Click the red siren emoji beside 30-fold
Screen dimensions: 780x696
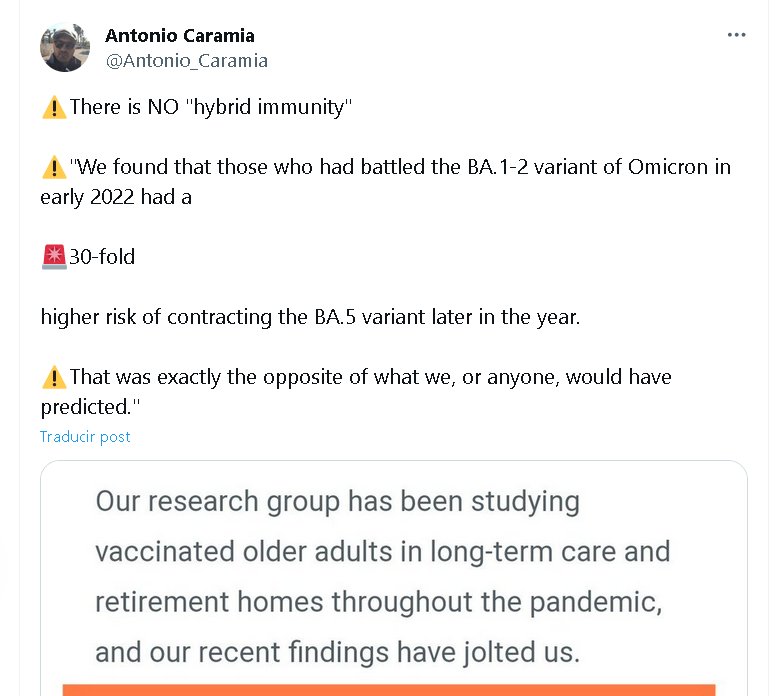(54, 257)
